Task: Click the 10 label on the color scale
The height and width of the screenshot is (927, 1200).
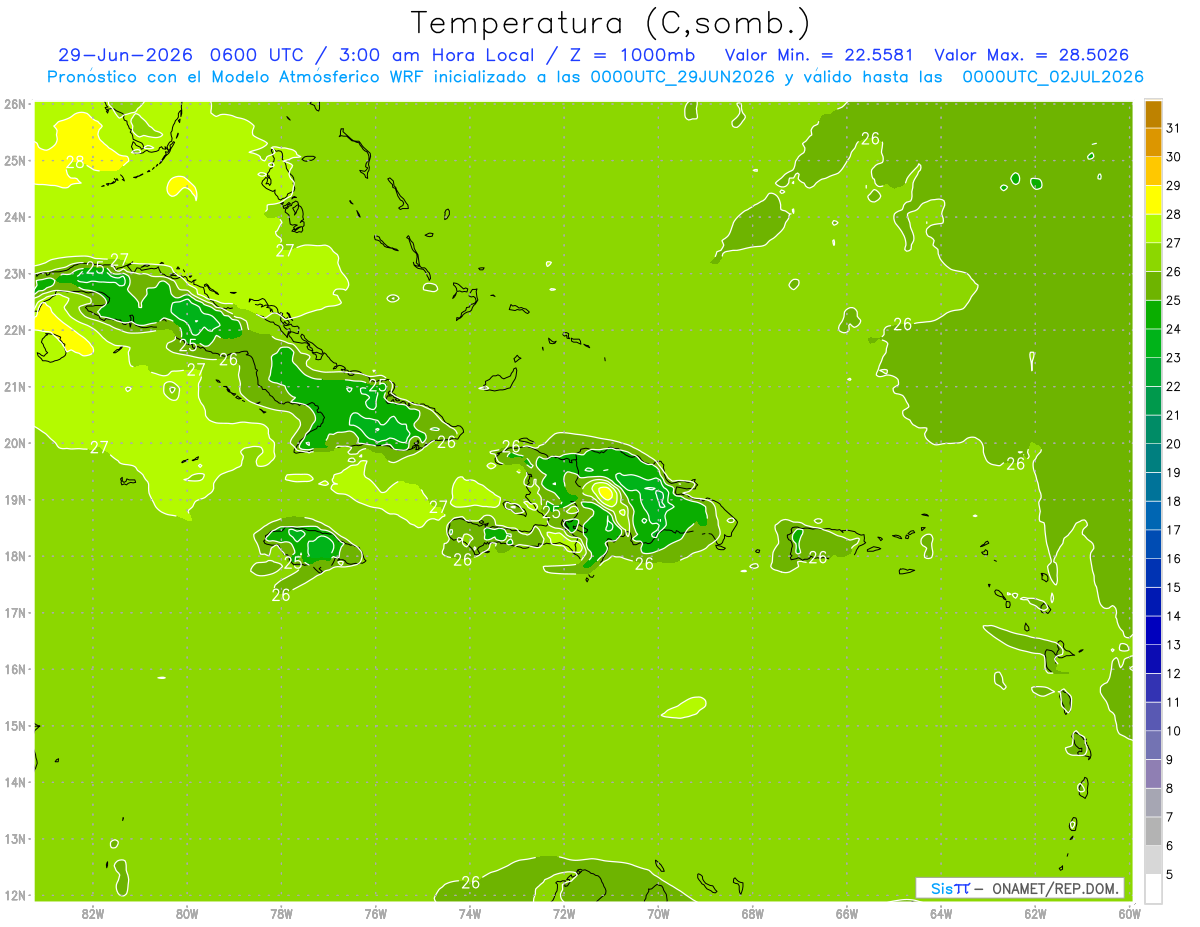Action: (1173, 731)
